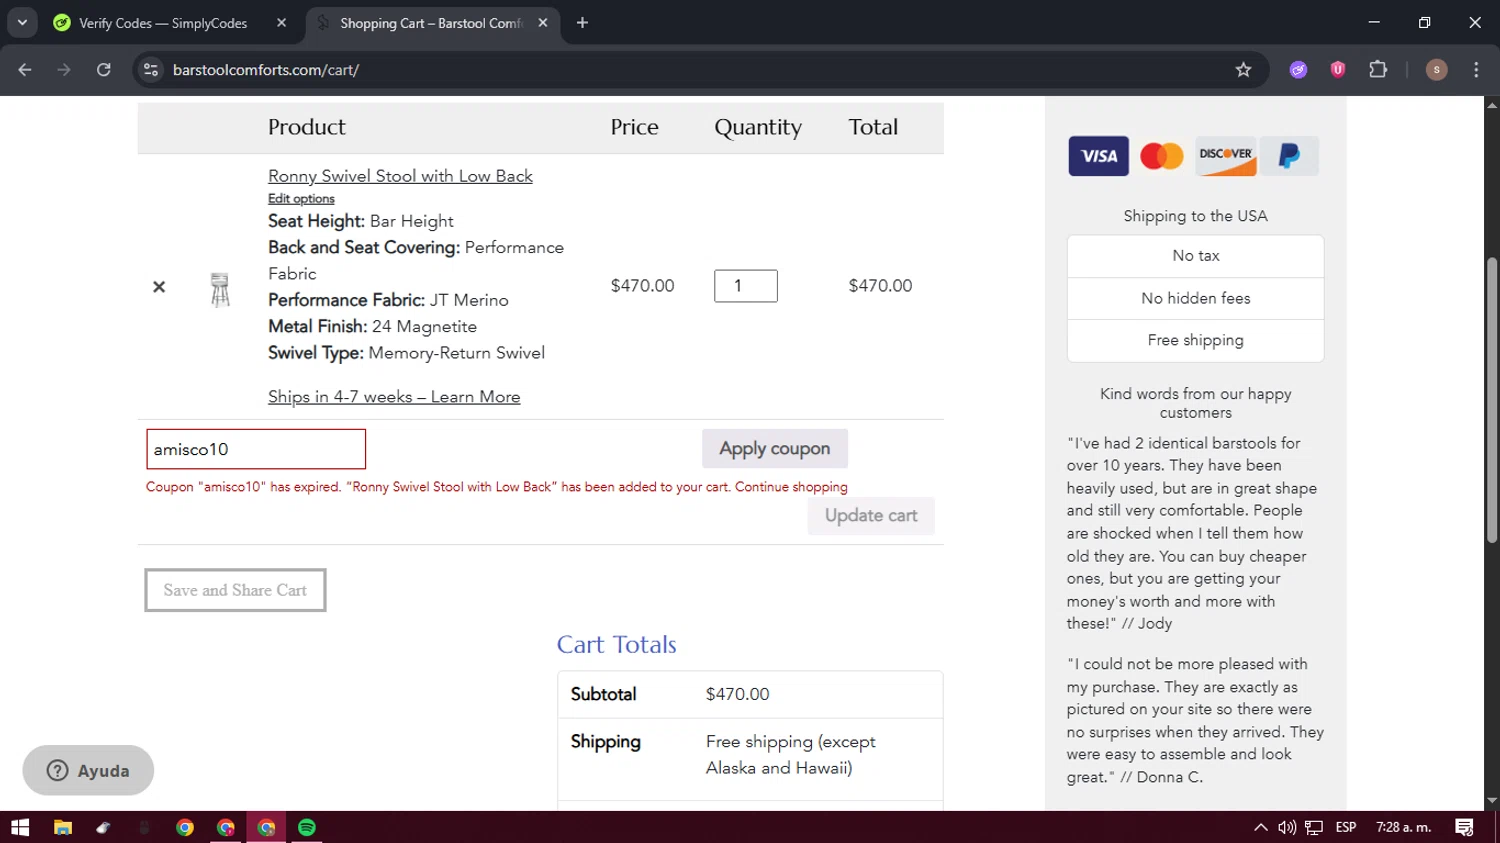This screenshot has width=1500, height=843.
Task: Switch to the Verify Codes — SimplyCodes tab
Action: tap(163, 23)
